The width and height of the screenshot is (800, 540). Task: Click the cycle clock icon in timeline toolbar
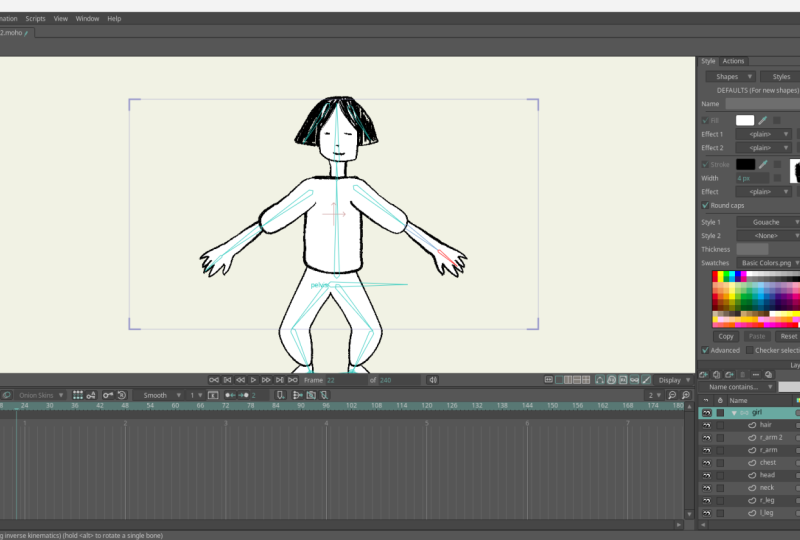(x=122, y=395)
